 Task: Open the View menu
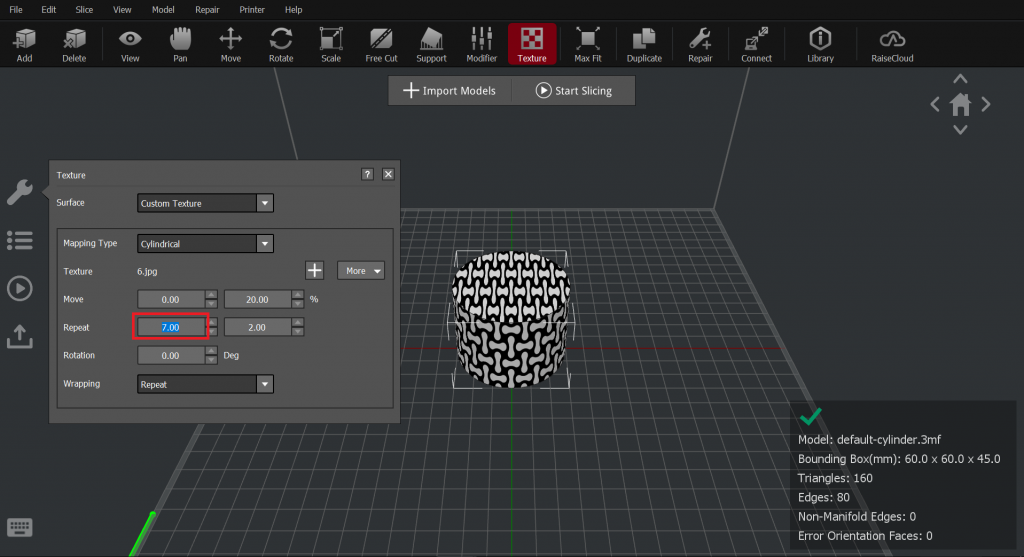[x=122, y=10]
